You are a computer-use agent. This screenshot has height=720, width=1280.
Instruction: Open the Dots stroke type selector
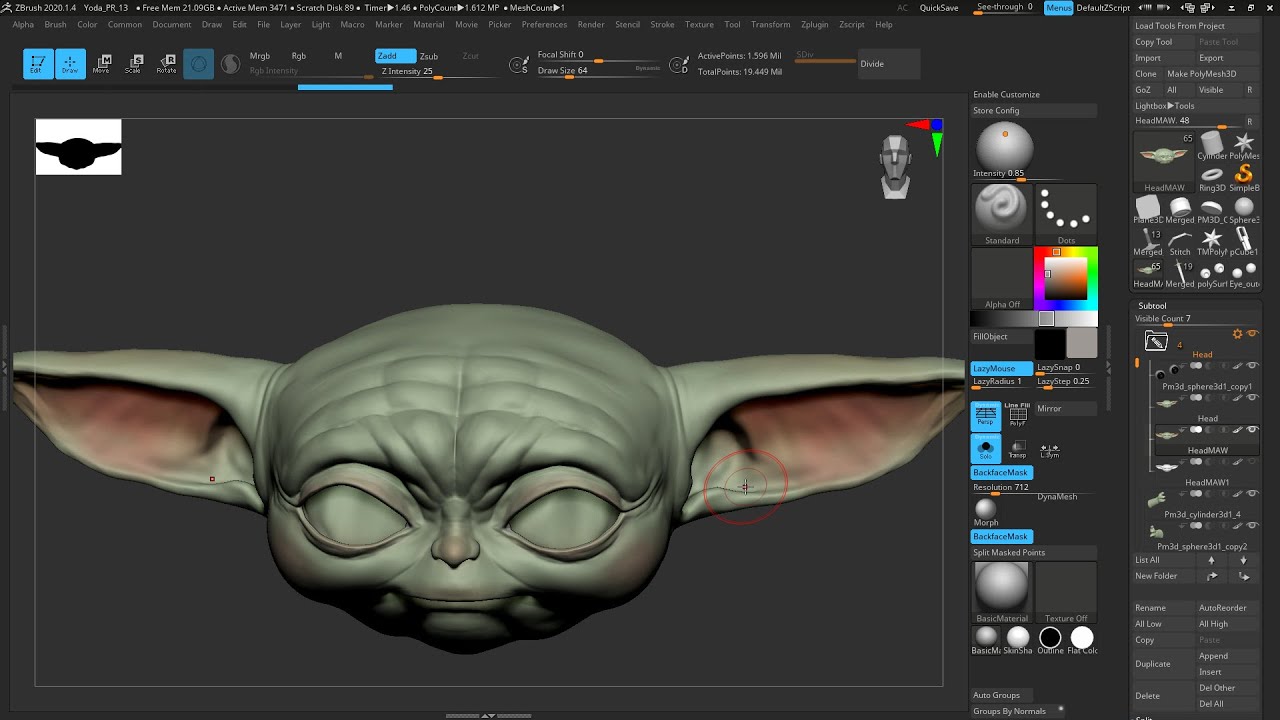(1066, 212)
